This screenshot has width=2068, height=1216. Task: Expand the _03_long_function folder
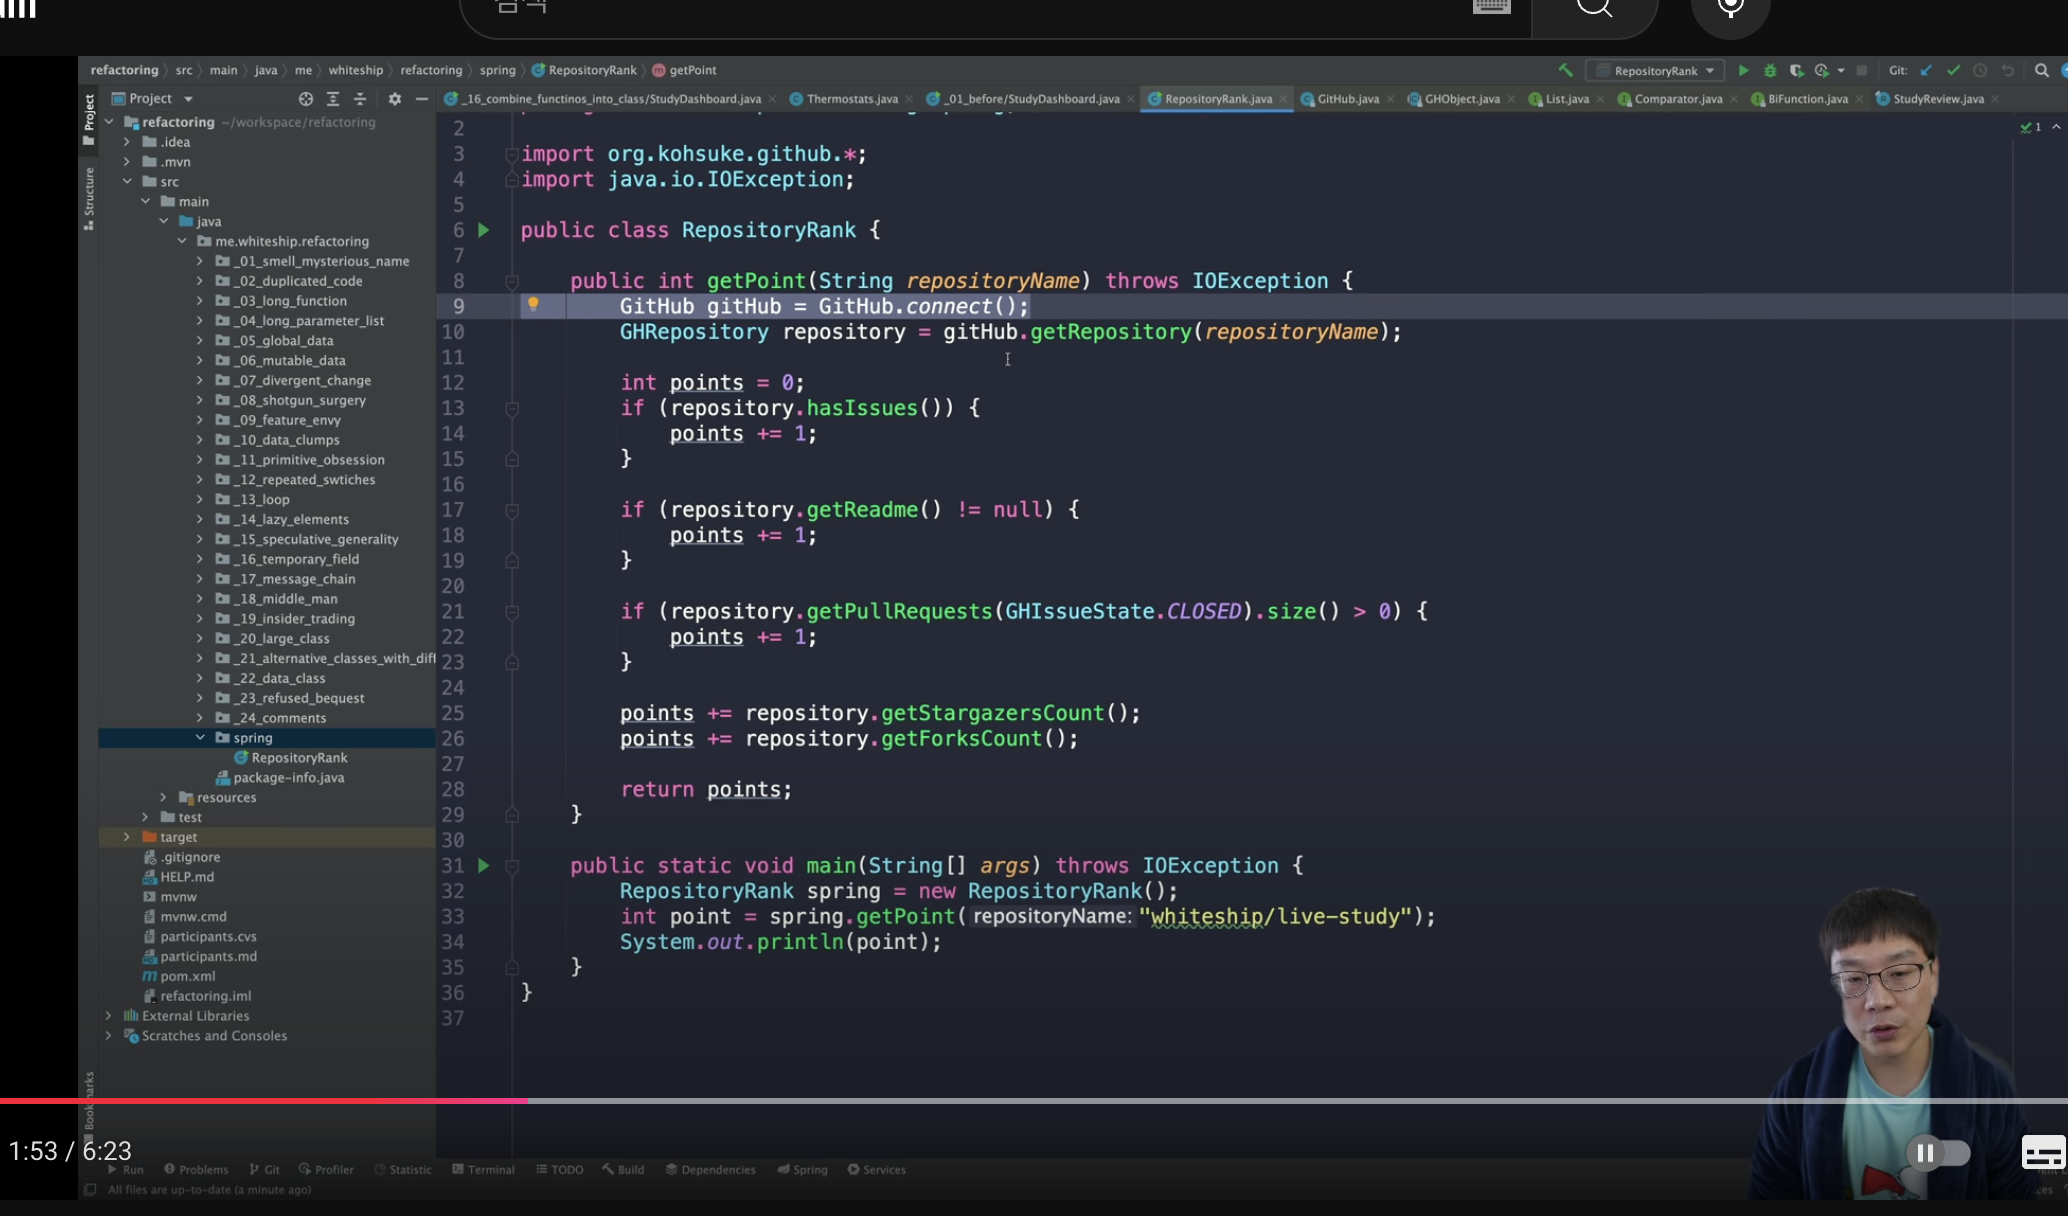pos(199,300)
